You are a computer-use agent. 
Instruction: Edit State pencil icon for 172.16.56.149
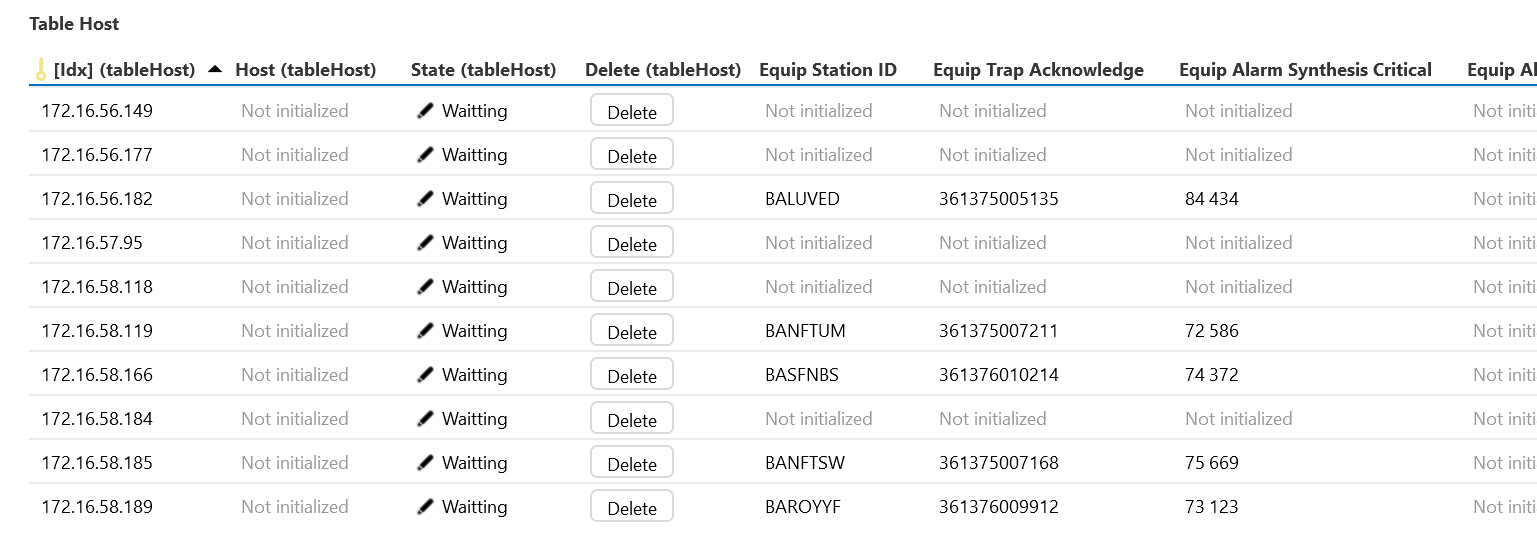(x=426, y=111)
